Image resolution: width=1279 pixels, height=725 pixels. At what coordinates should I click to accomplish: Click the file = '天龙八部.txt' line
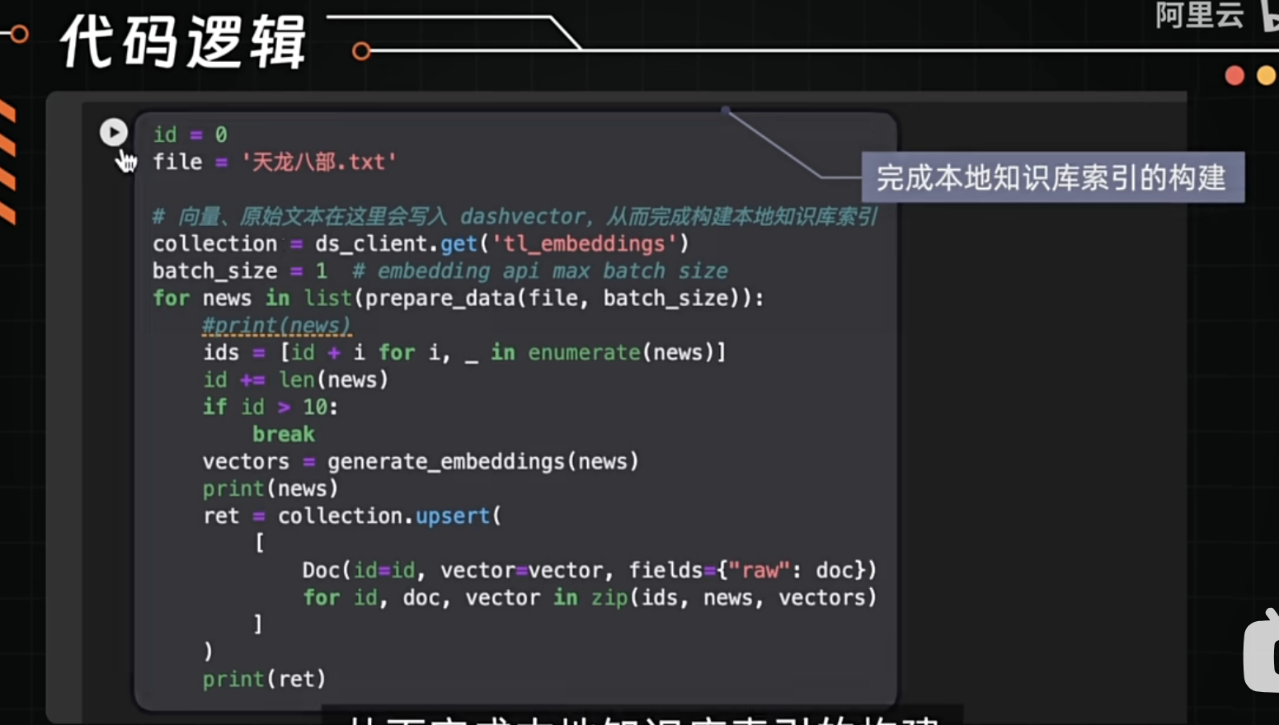tap(275, 162)
